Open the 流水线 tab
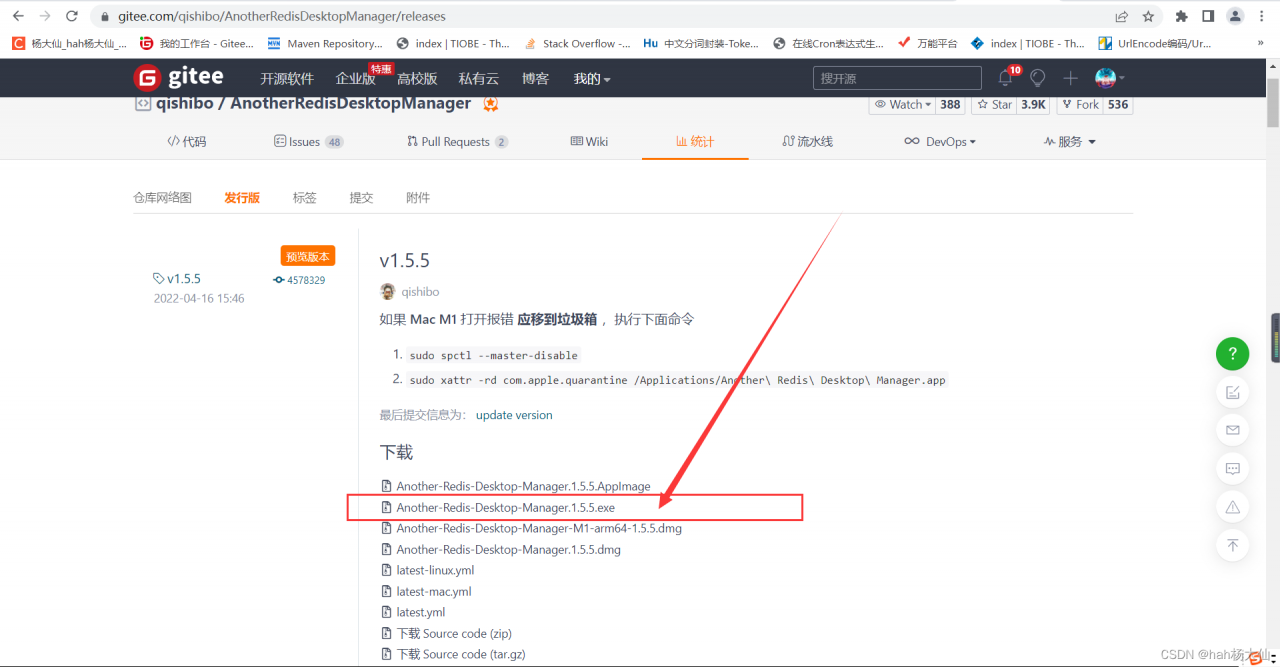The height and width of the screenshot is (667, 1280). pyautogui.click(x=808, y=142)
